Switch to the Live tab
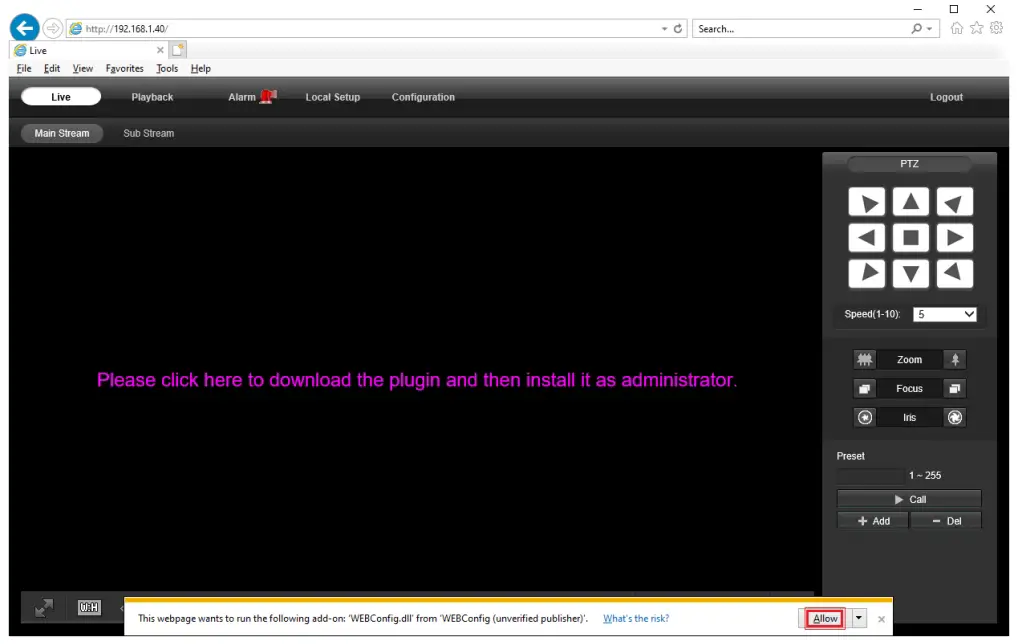Viewport: 1017px width, 644px height. [x=61, y=97]
